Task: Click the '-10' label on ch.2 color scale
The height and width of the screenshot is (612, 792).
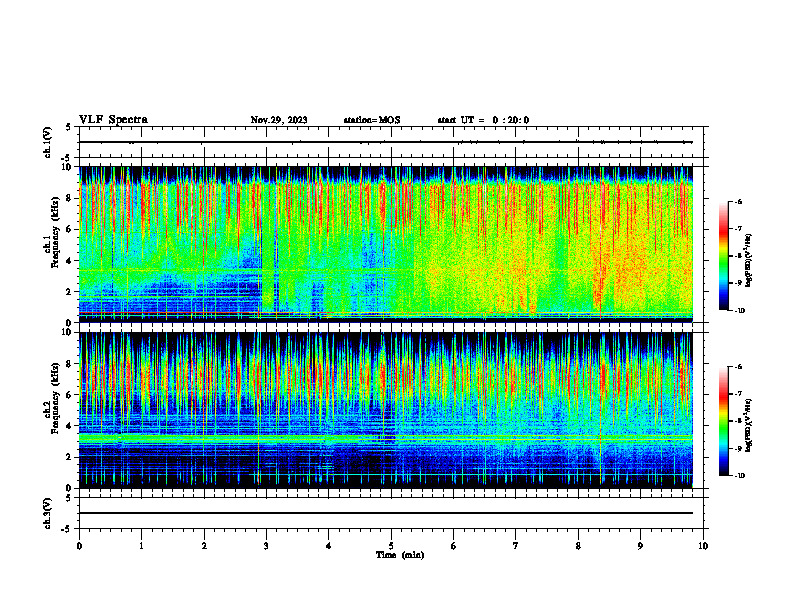Action: 739,476
